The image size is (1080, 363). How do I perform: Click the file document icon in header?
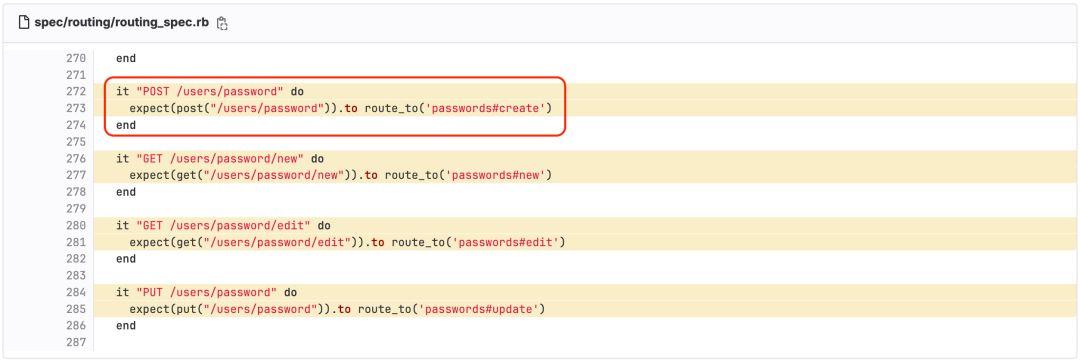(x=24, y=23)
